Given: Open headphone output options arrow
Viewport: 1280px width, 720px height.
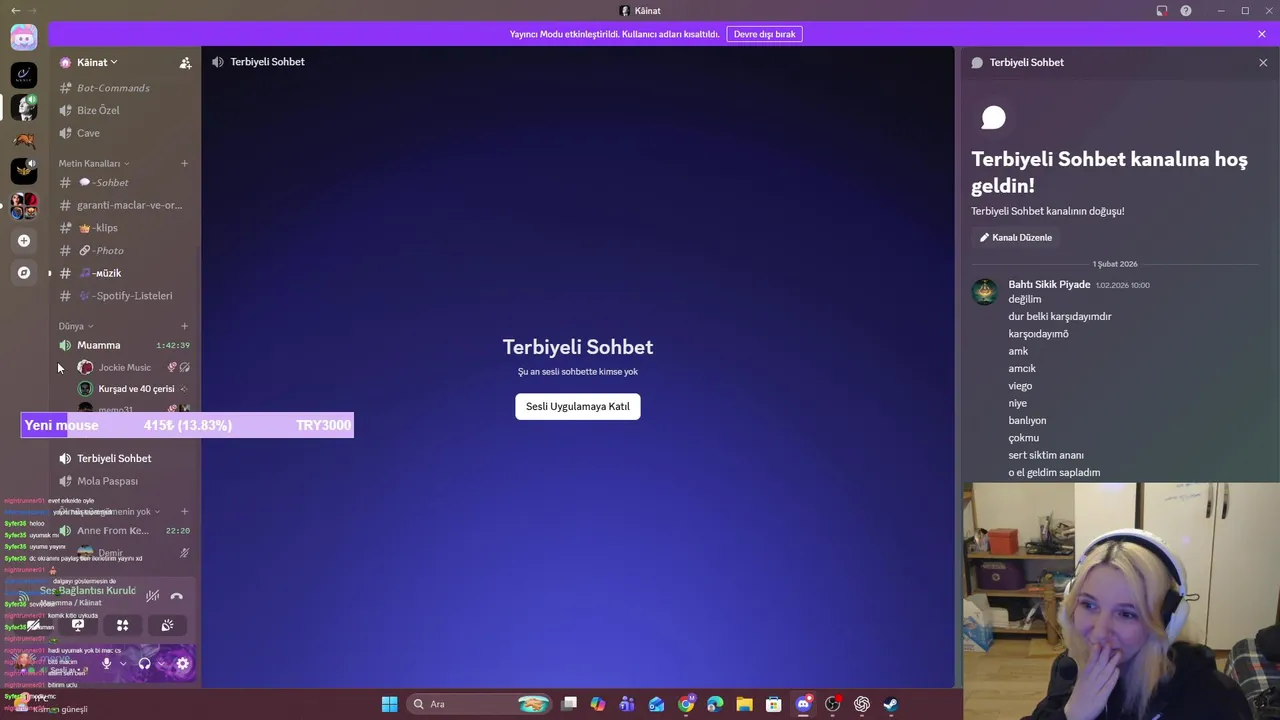Looking at the screenshot, I should click(x=161, y=663).
